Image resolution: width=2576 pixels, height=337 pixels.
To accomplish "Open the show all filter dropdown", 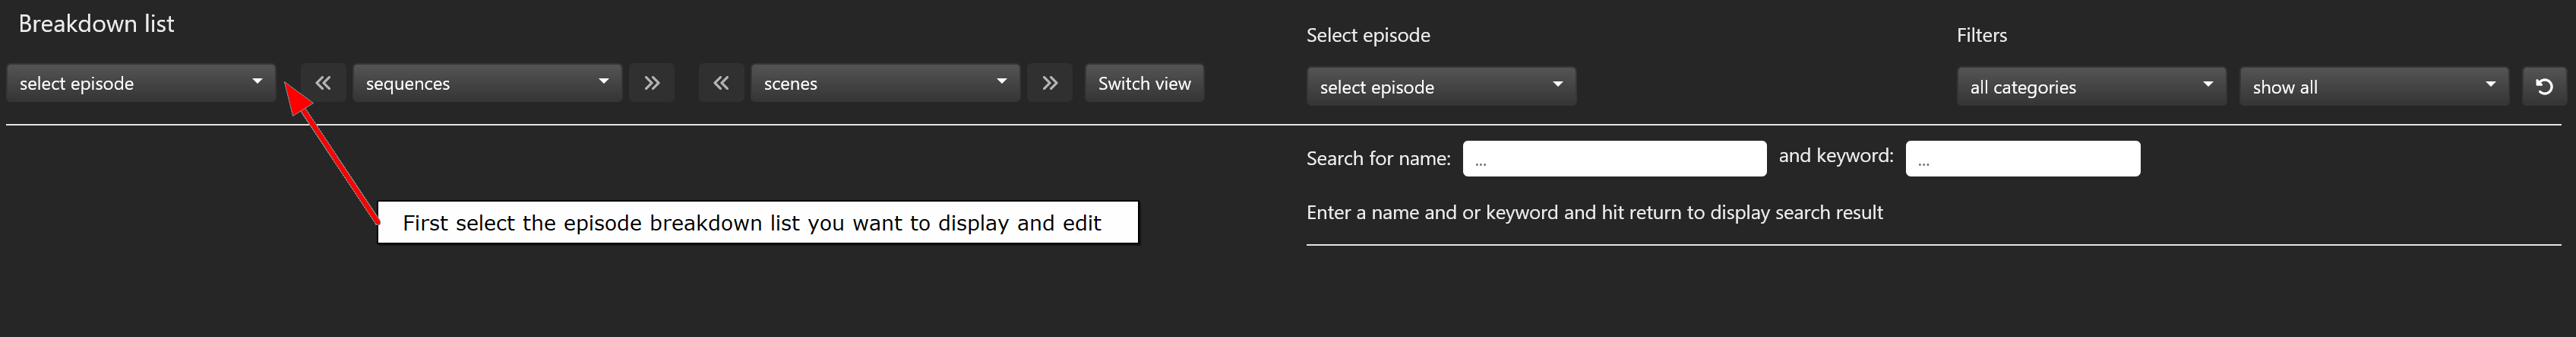I will click(x=2374, y=87).
